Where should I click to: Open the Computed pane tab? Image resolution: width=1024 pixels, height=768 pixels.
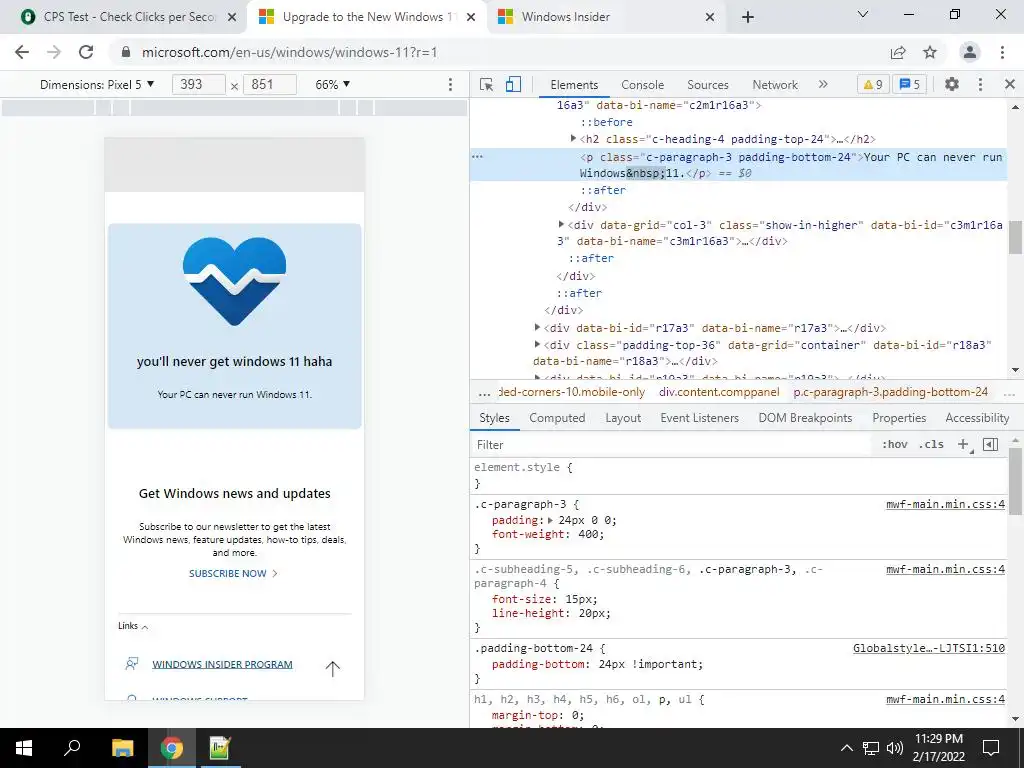(557, 418)
